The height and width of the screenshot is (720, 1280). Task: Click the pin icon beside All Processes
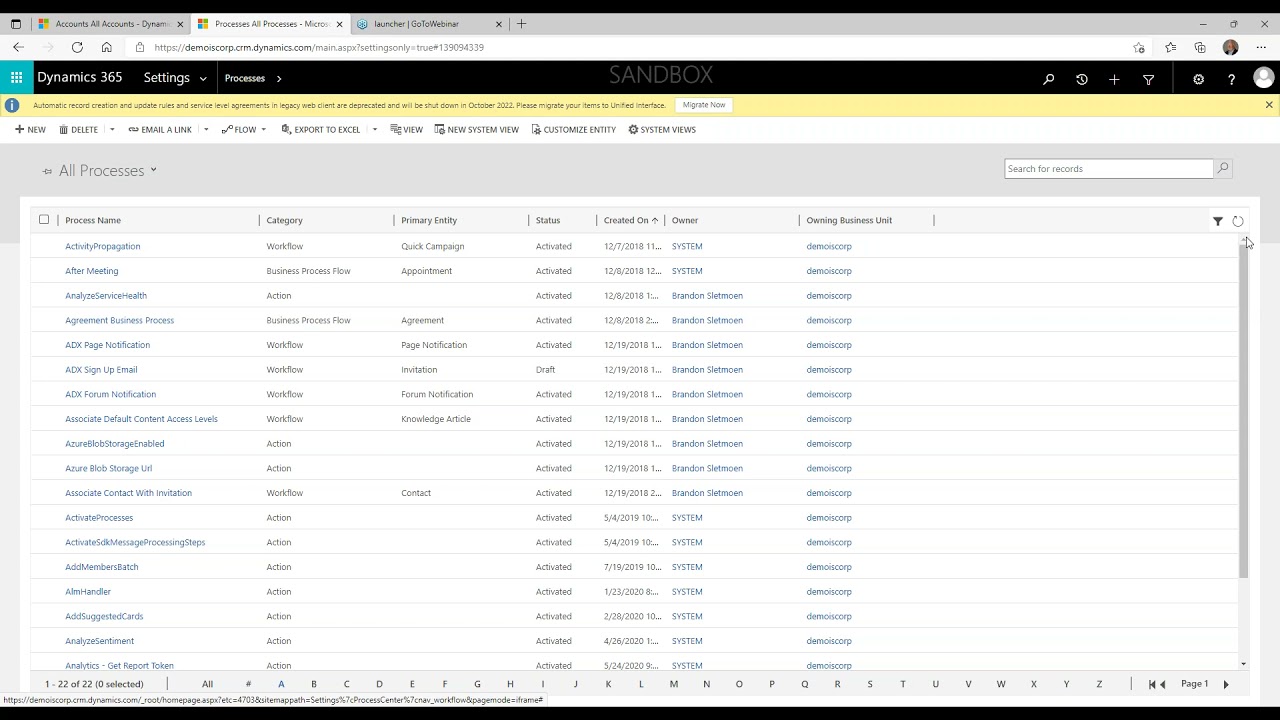(47, 171)
